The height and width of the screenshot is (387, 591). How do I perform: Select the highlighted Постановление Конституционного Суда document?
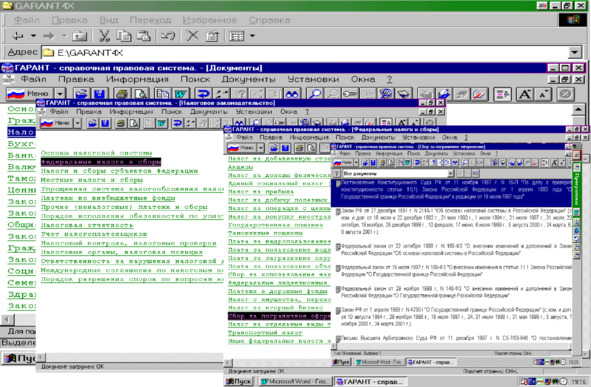tap(451, 190)
